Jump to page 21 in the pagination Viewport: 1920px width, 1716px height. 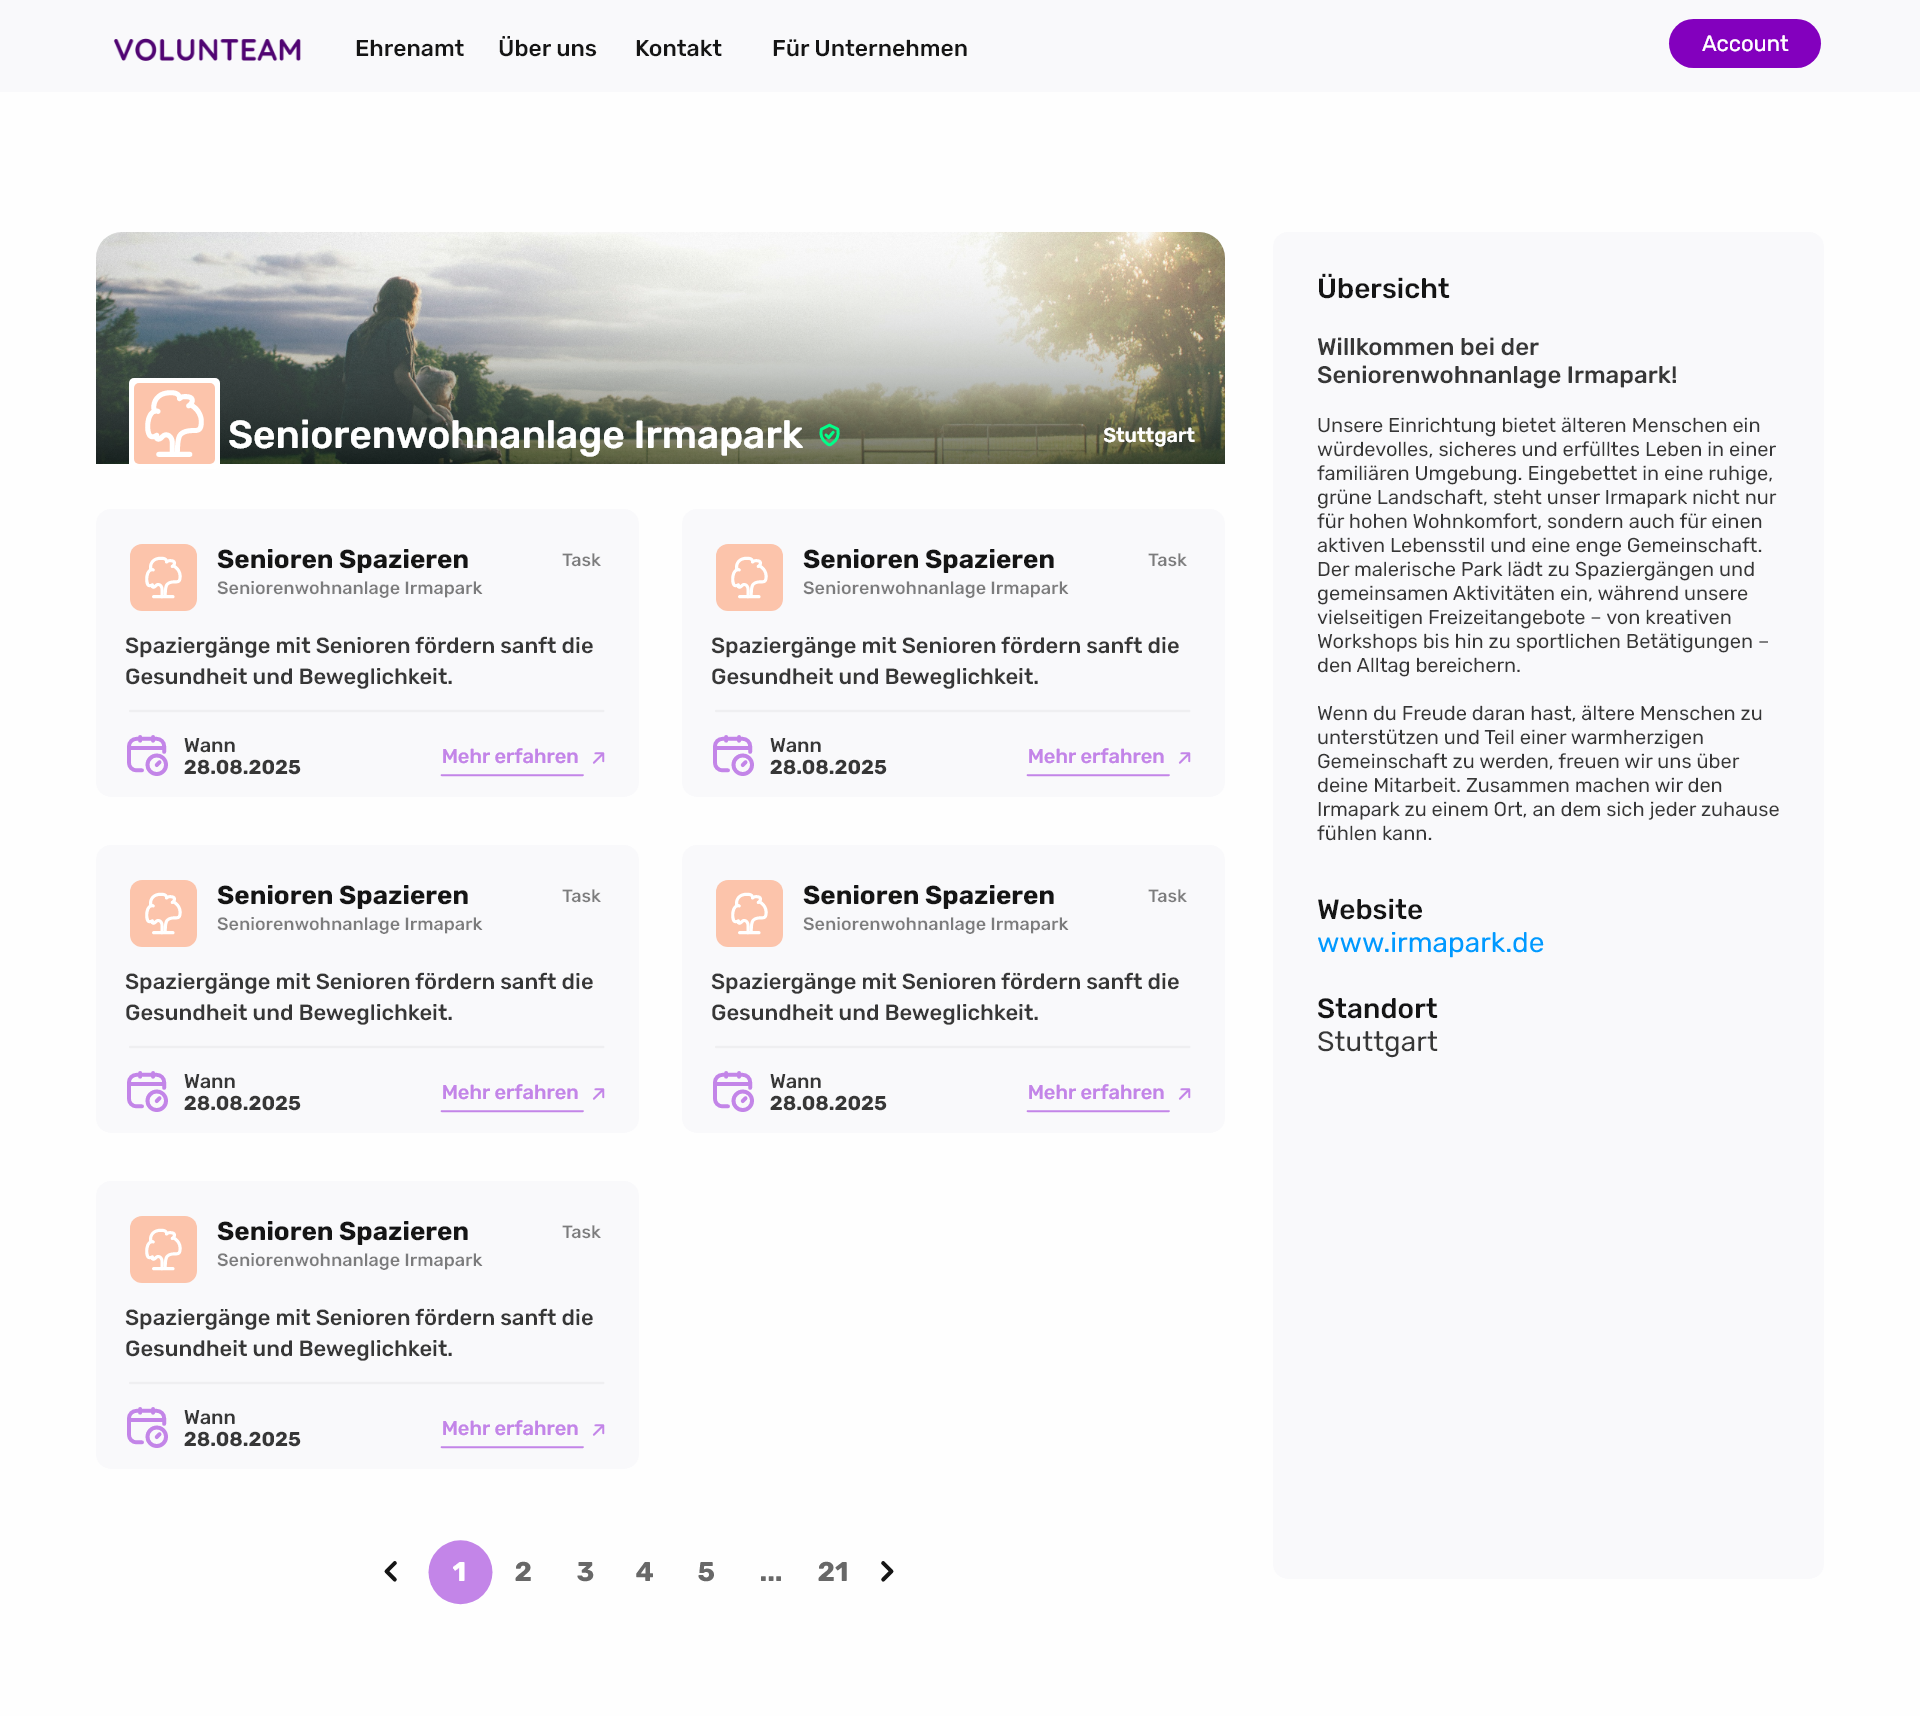pyautogui.click(x=834, y=1571)
